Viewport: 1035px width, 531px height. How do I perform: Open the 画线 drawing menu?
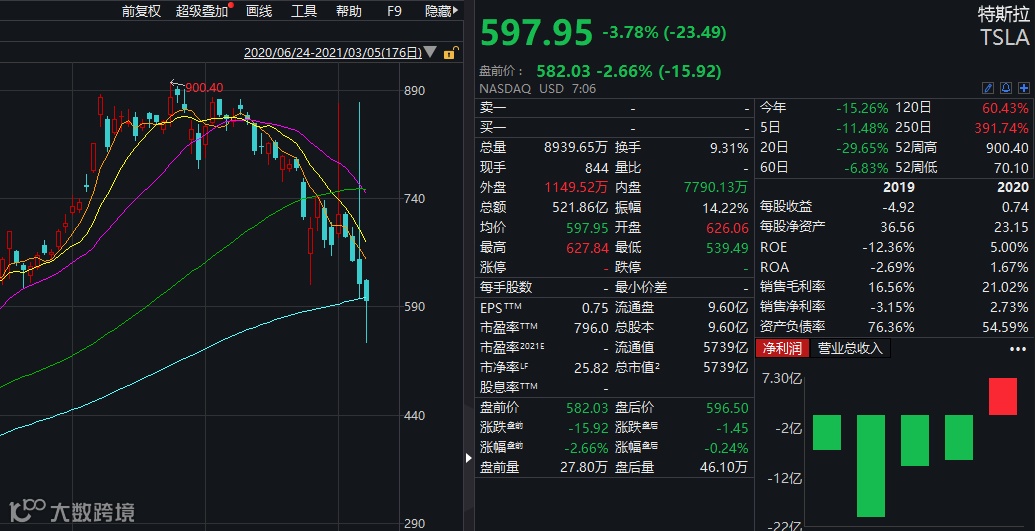point(259,11)
